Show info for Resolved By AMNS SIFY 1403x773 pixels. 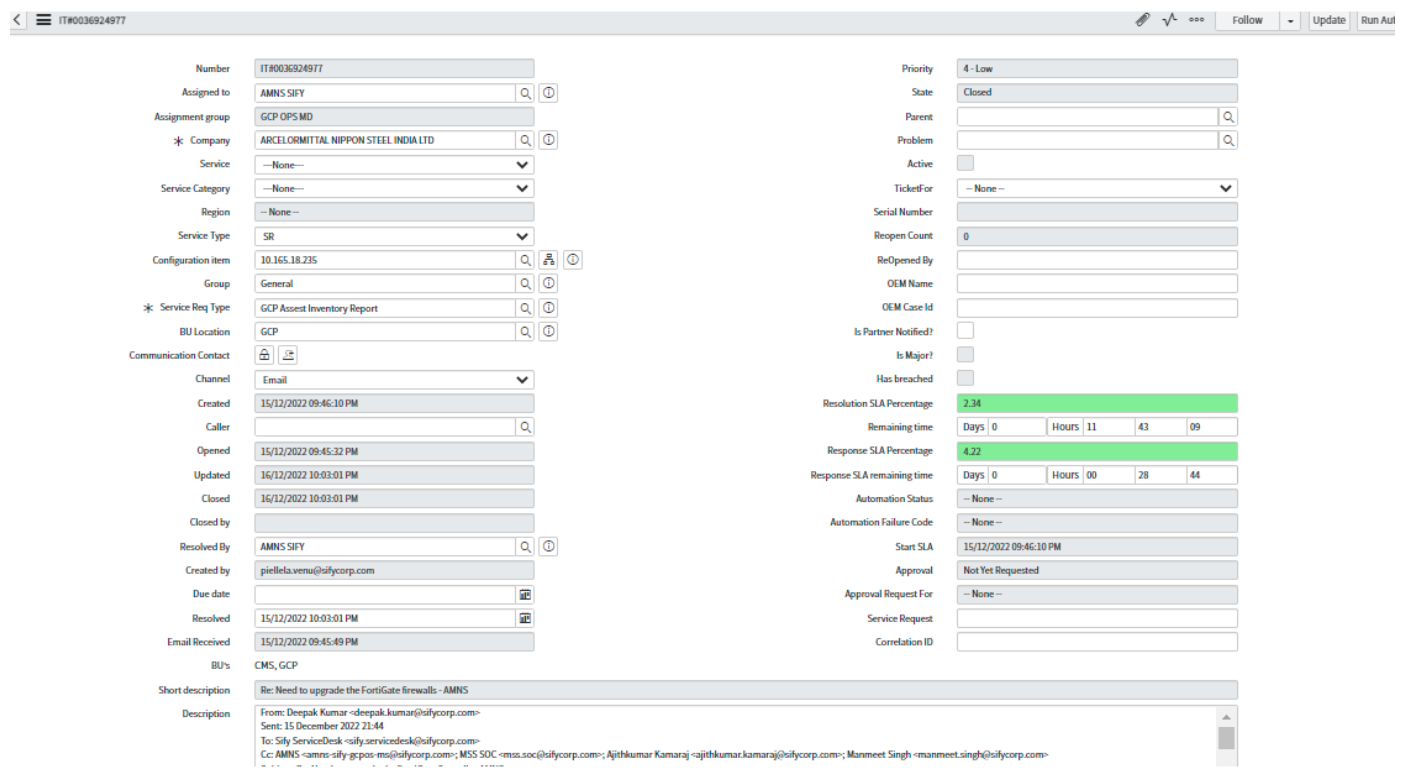[x=548, y=547]
